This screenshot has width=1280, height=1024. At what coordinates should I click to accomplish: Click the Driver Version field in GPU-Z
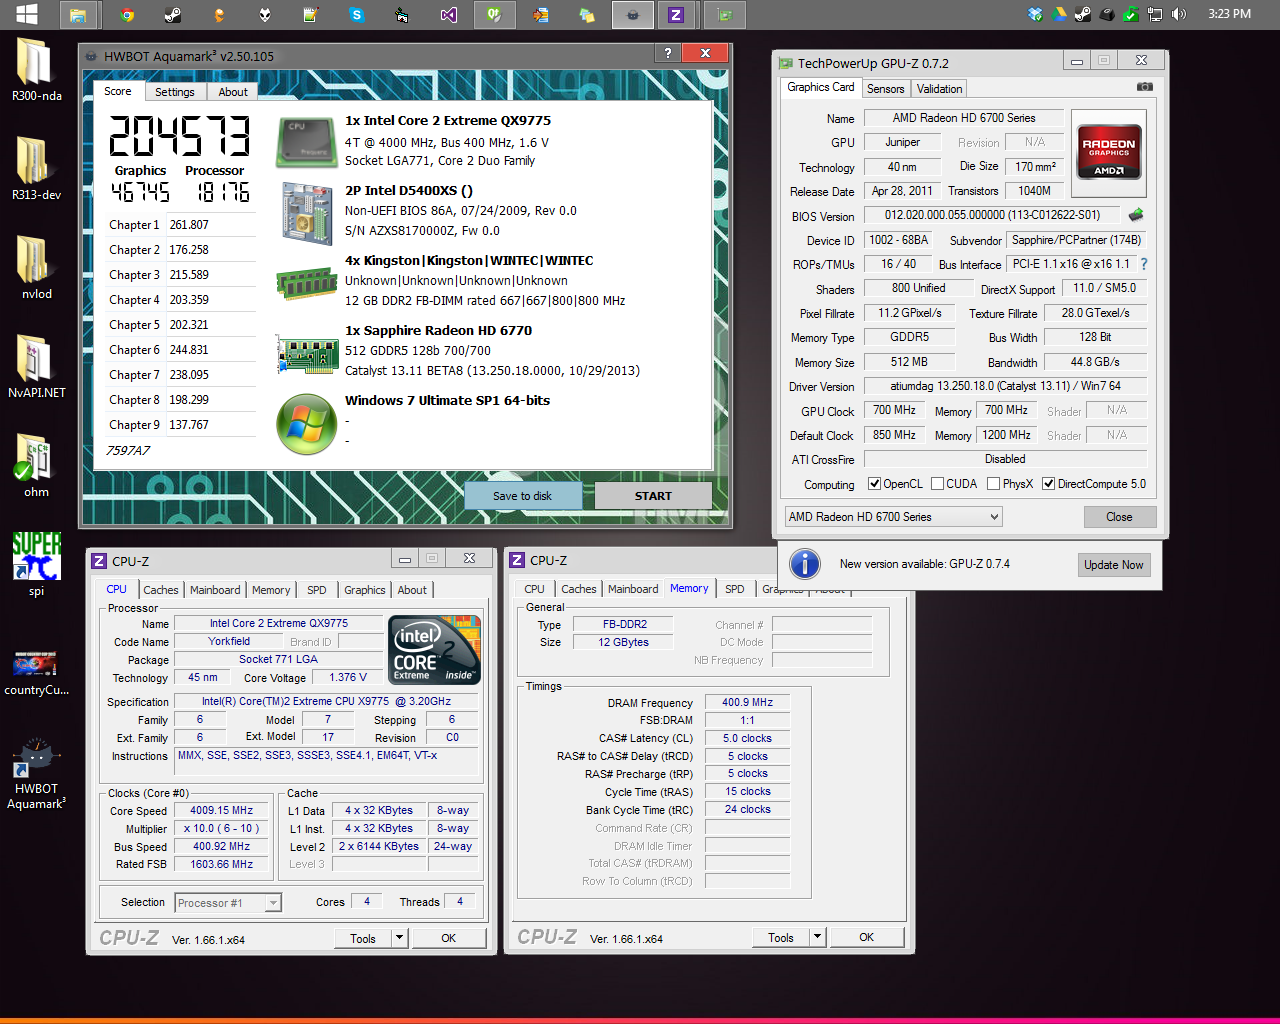[x=1005, y=386]
